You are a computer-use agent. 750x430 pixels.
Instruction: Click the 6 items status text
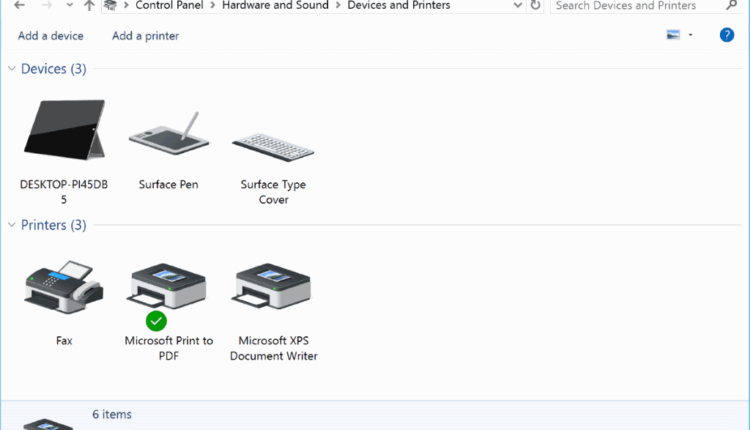click(x=112, y=414)
